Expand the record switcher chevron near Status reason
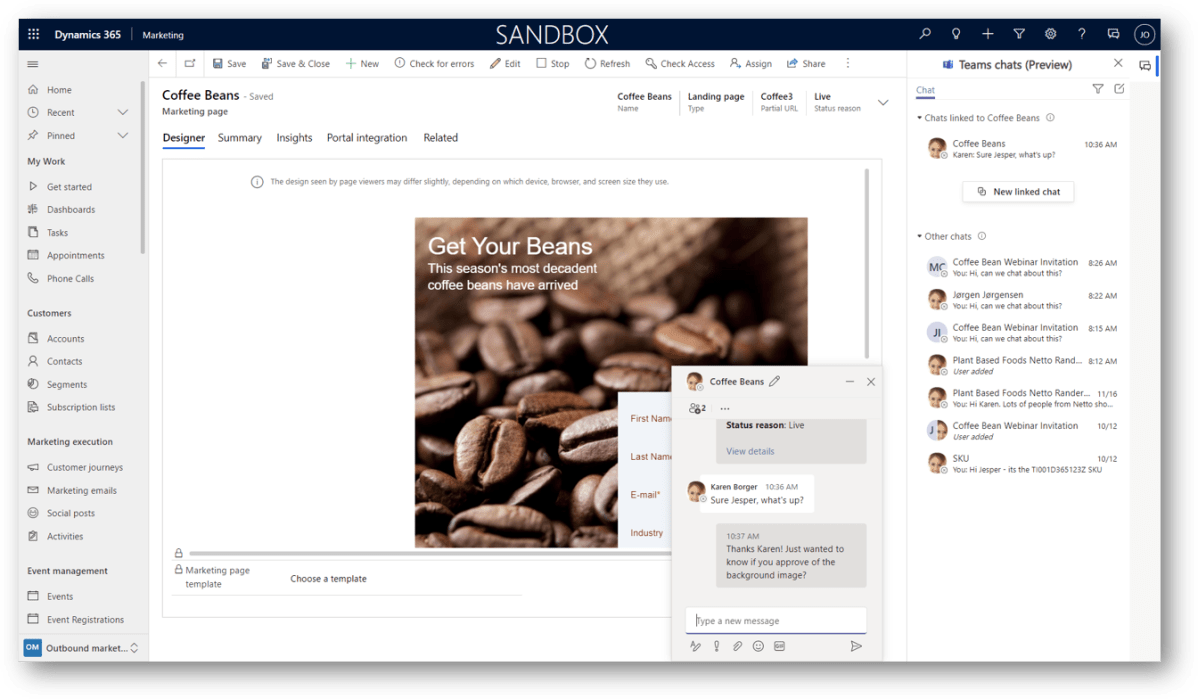The height and width of the screenshot is (699, 1198). [883, 101]
